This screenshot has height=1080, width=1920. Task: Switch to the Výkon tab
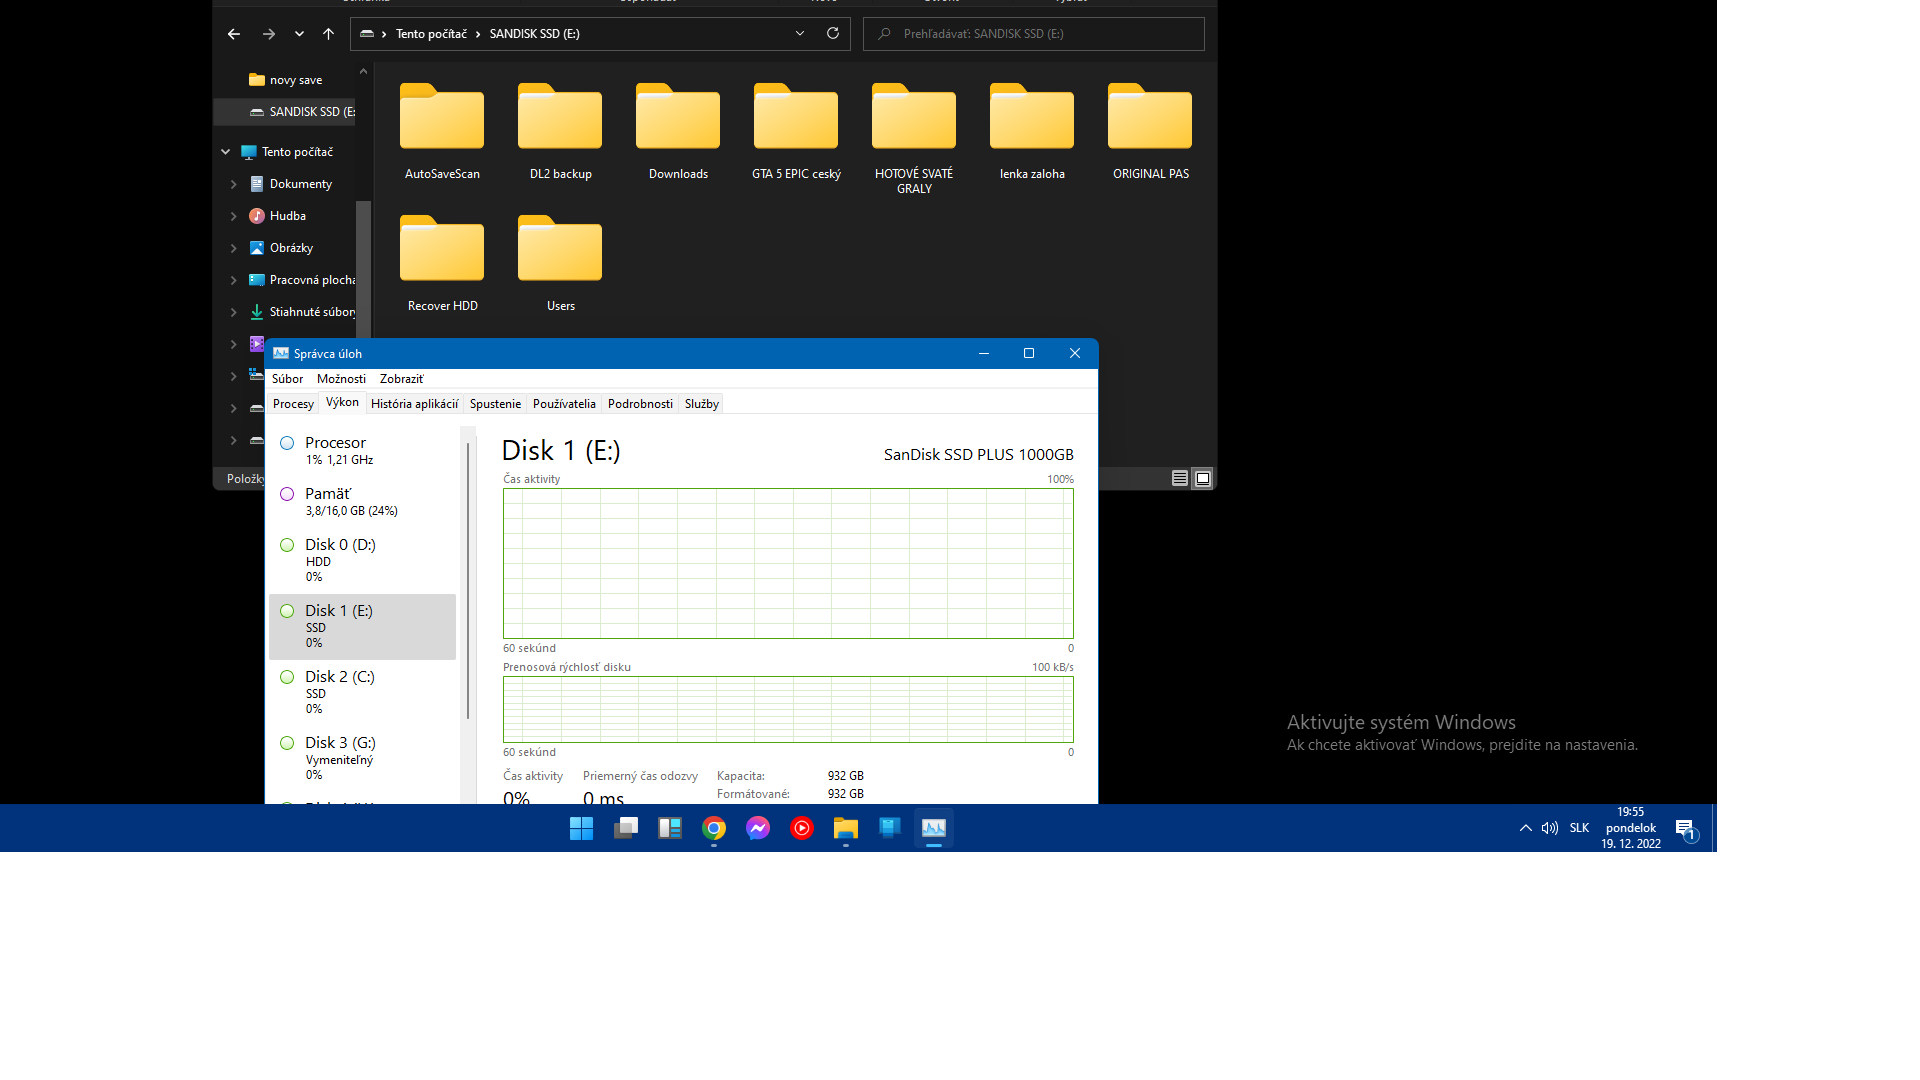tap(342, 403)
